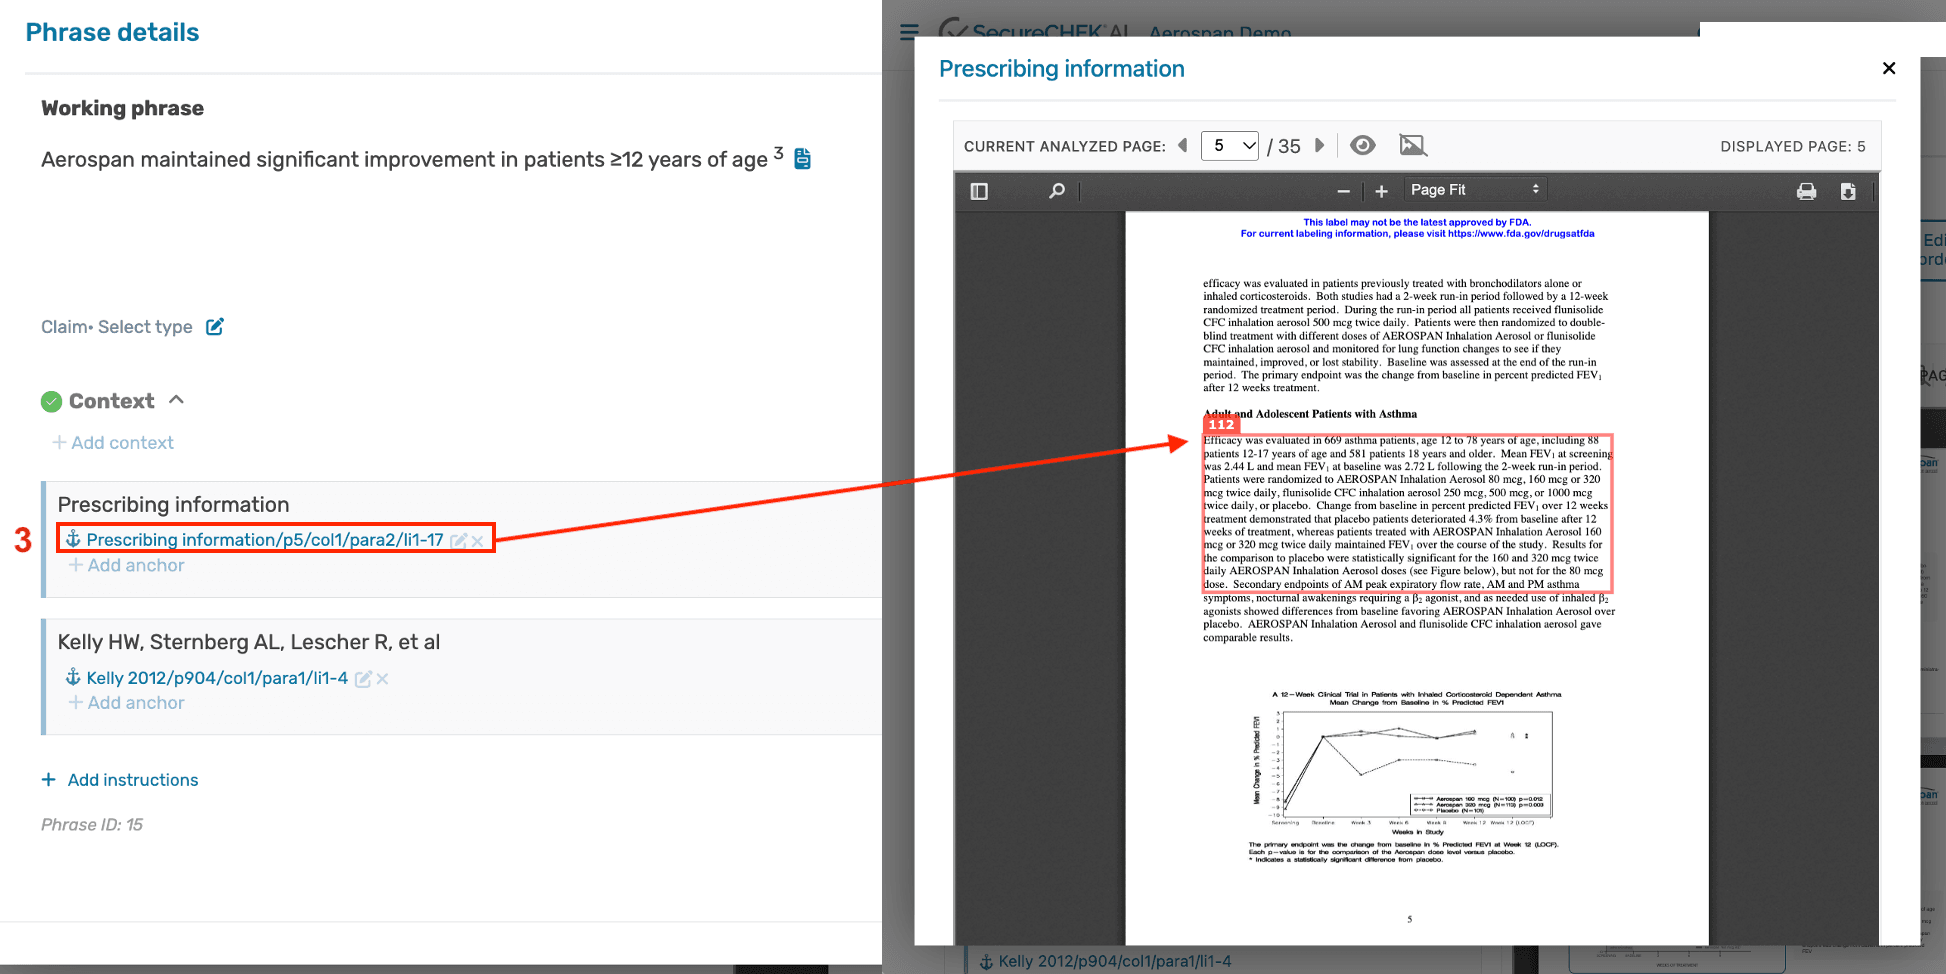Print the PDF document

(x=1806, y=191)
